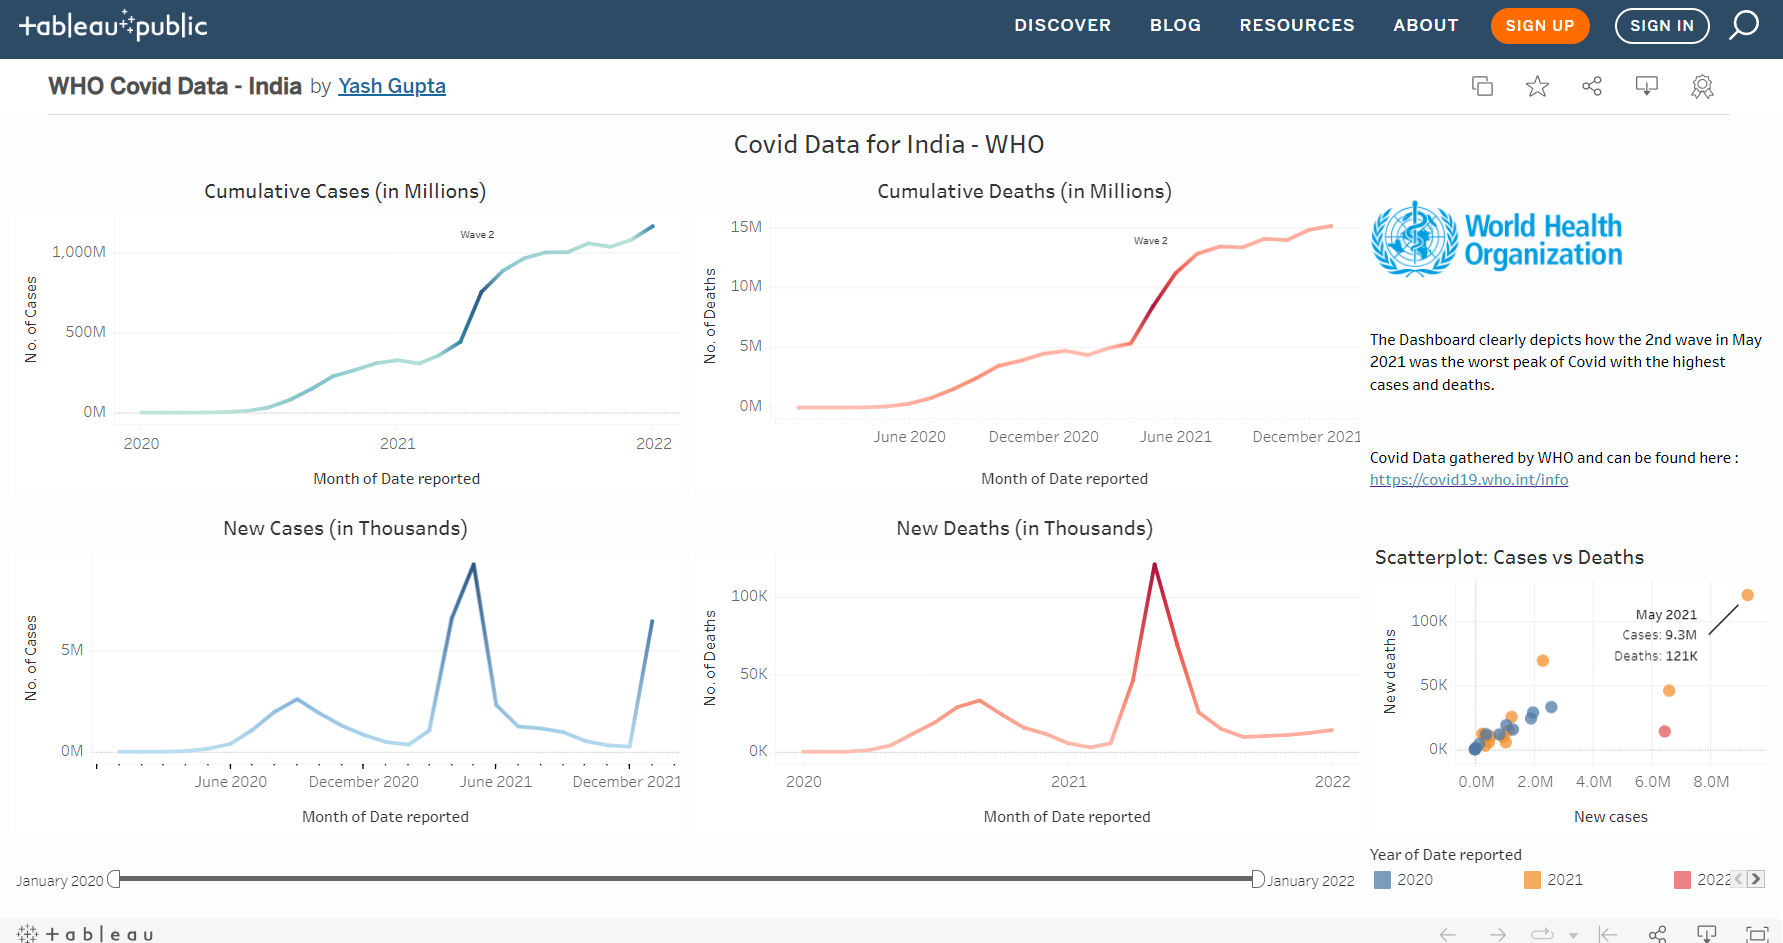Click the duplicate workbook copy icon

(1482, 86)
